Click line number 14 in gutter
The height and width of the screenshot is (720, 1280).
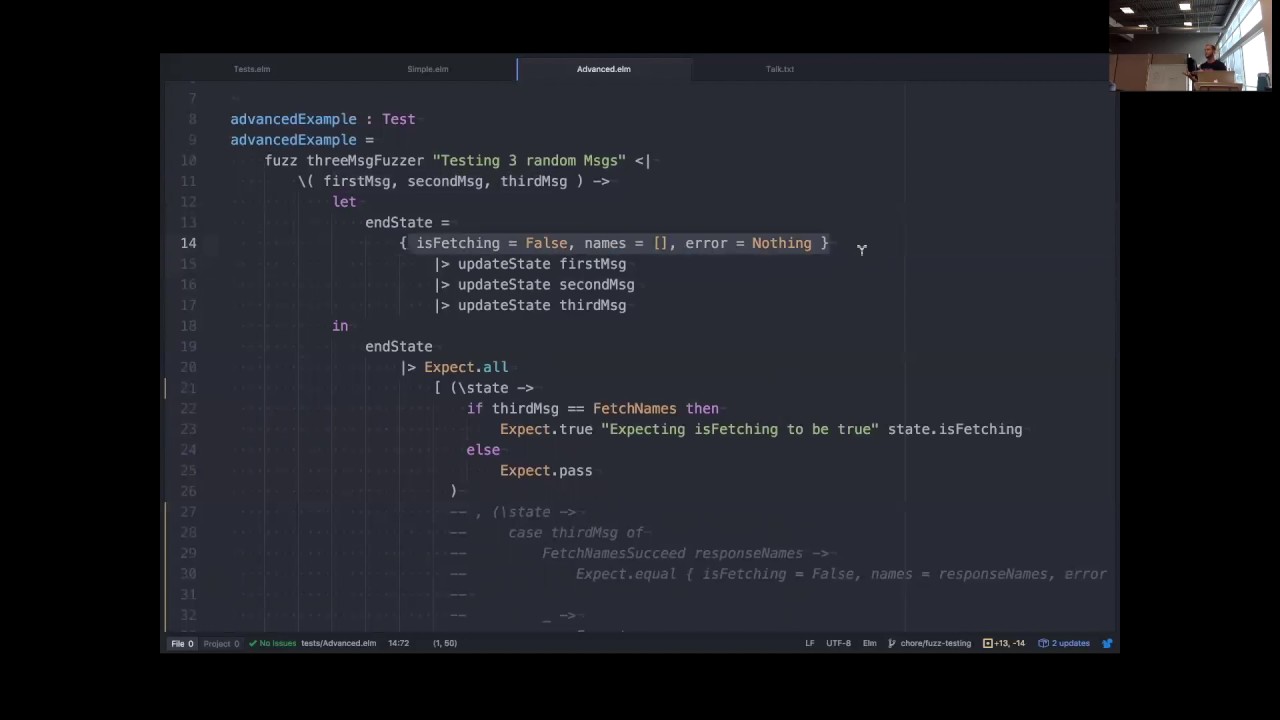[x=188, y=243]
